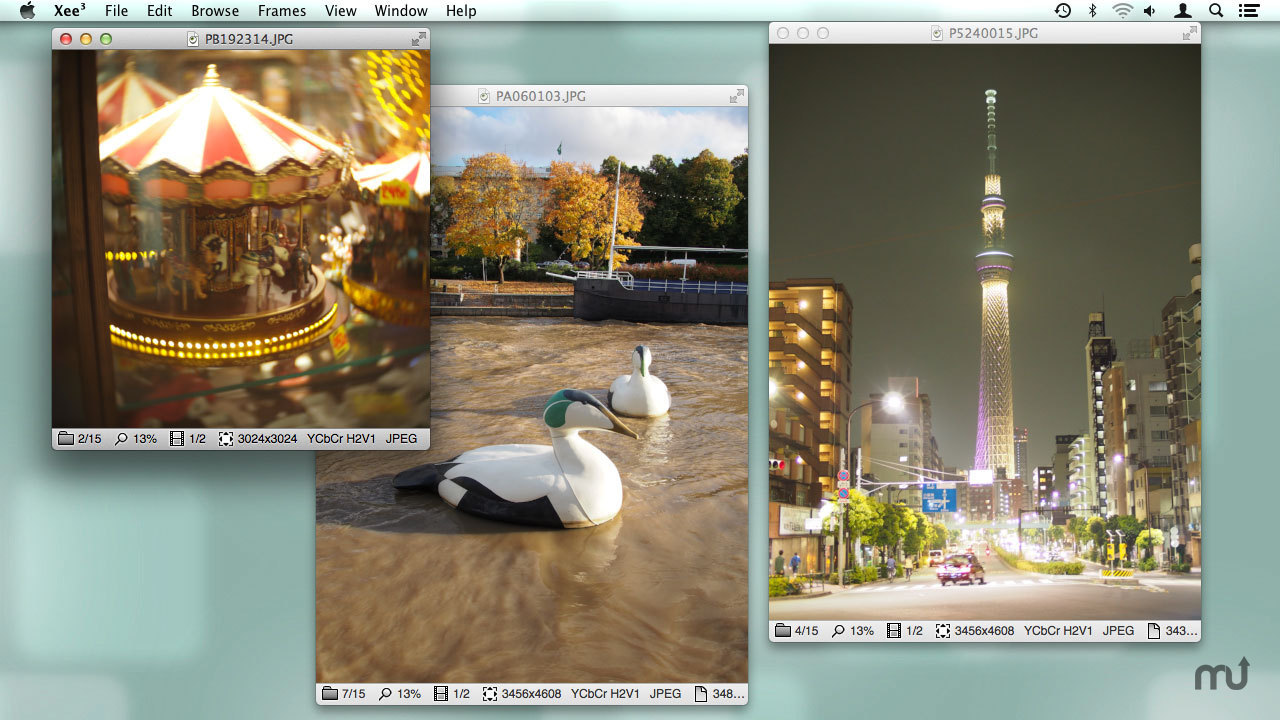This screenshot has height=720, width=1280.
Task: Open Notification Center from menu bar
Action: click(x=1248, y=11)
